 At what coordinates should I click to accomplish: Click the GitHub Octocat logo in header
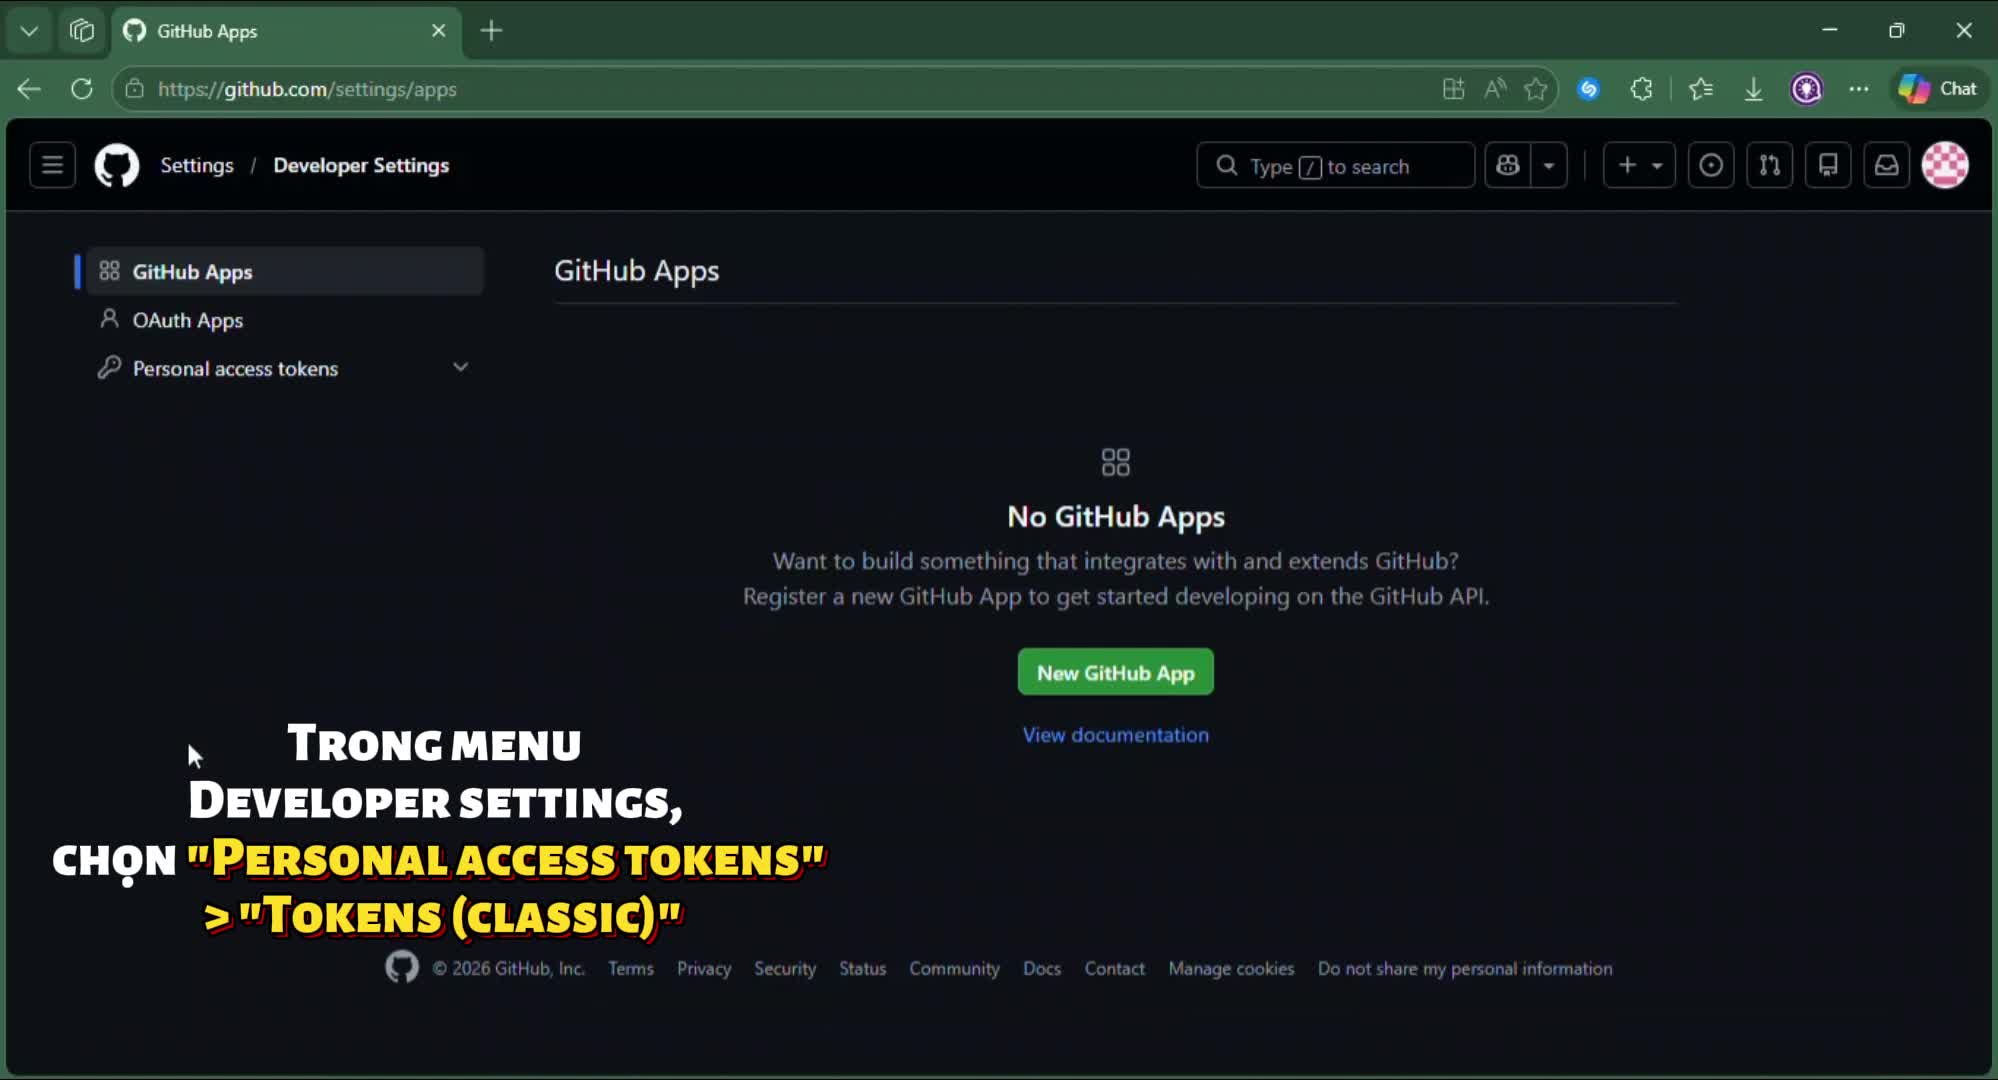[x=117, y=165]
